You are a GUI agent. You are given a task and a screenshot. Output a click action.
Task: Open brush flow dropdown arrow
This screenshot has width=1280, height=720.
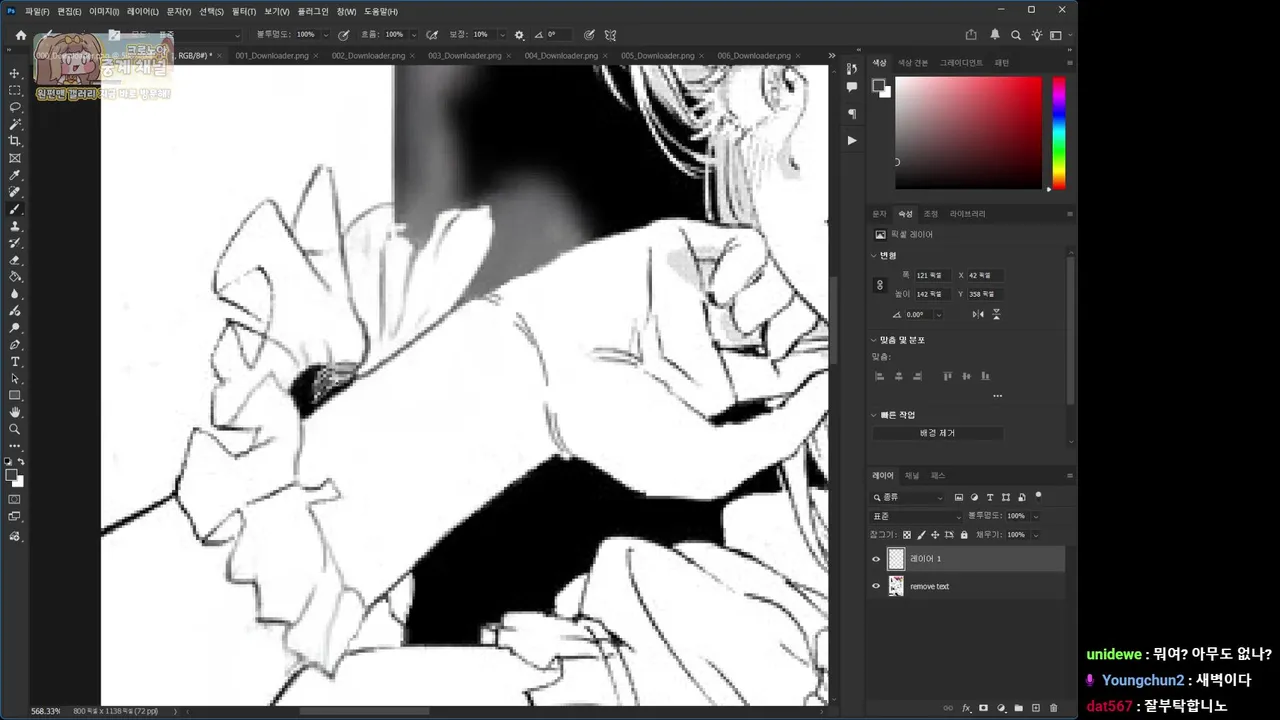414,35
